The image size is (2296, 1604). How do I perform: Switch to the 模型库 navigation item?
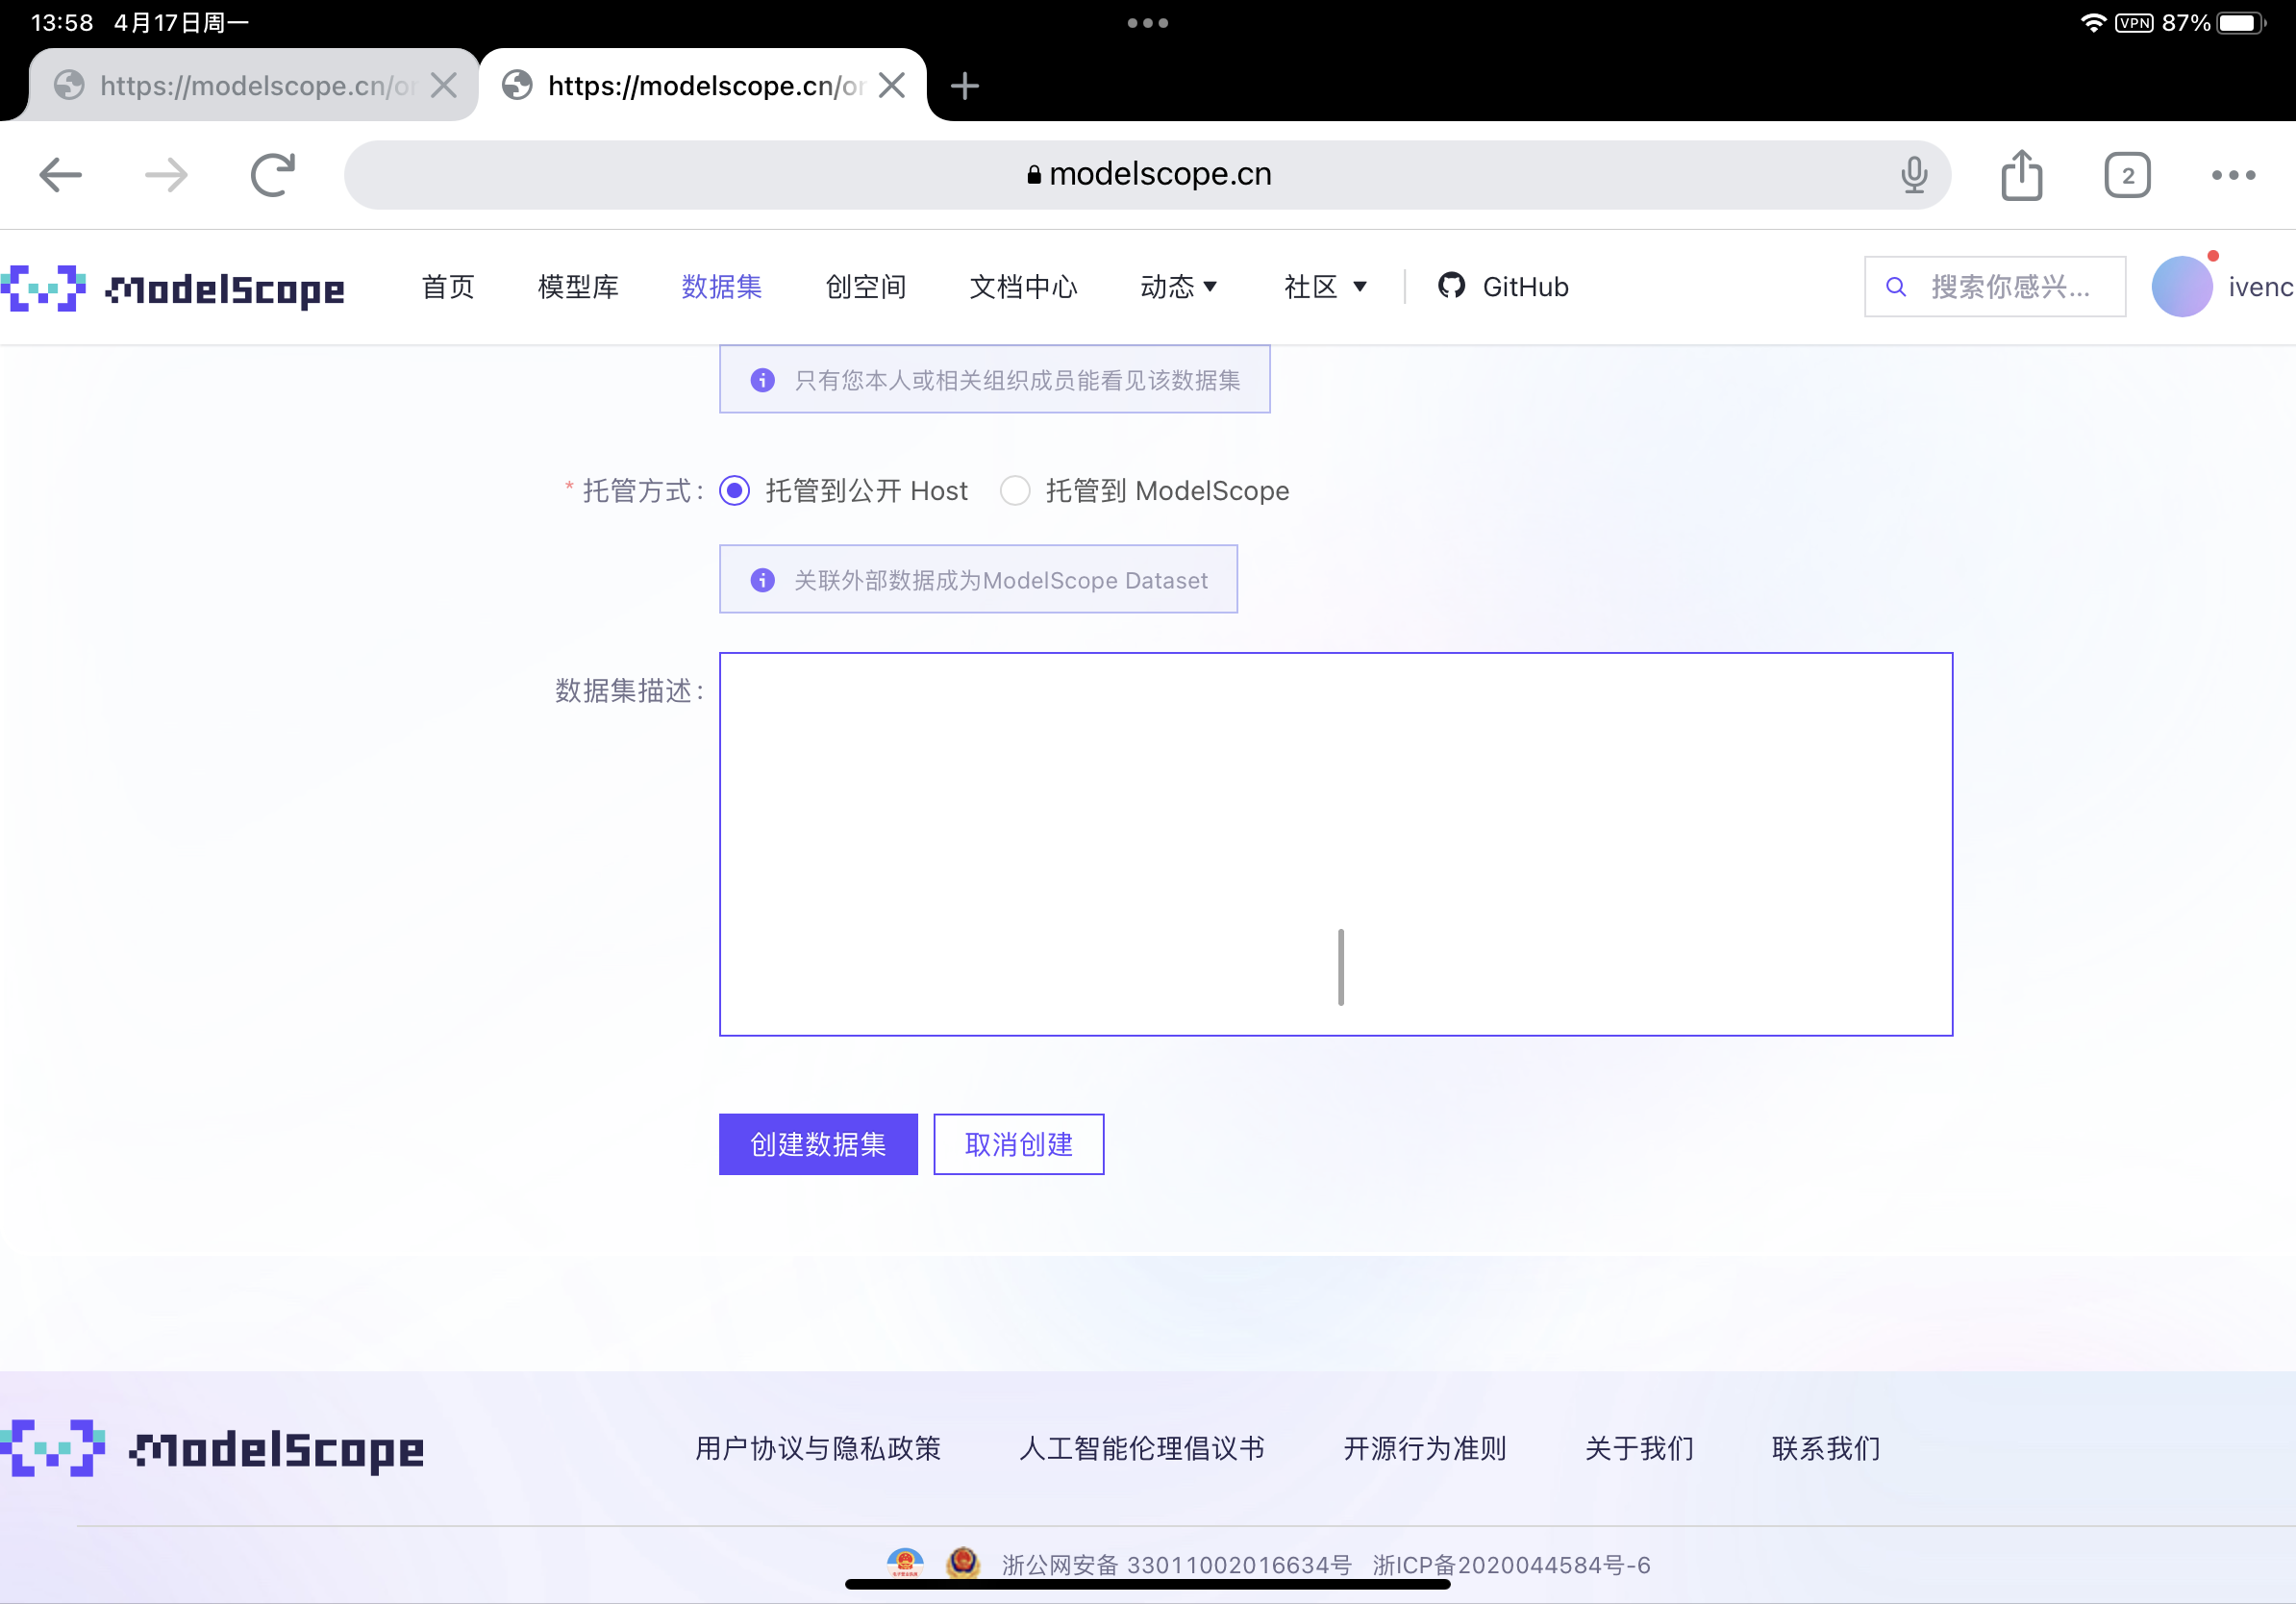(x=578, y=287)
